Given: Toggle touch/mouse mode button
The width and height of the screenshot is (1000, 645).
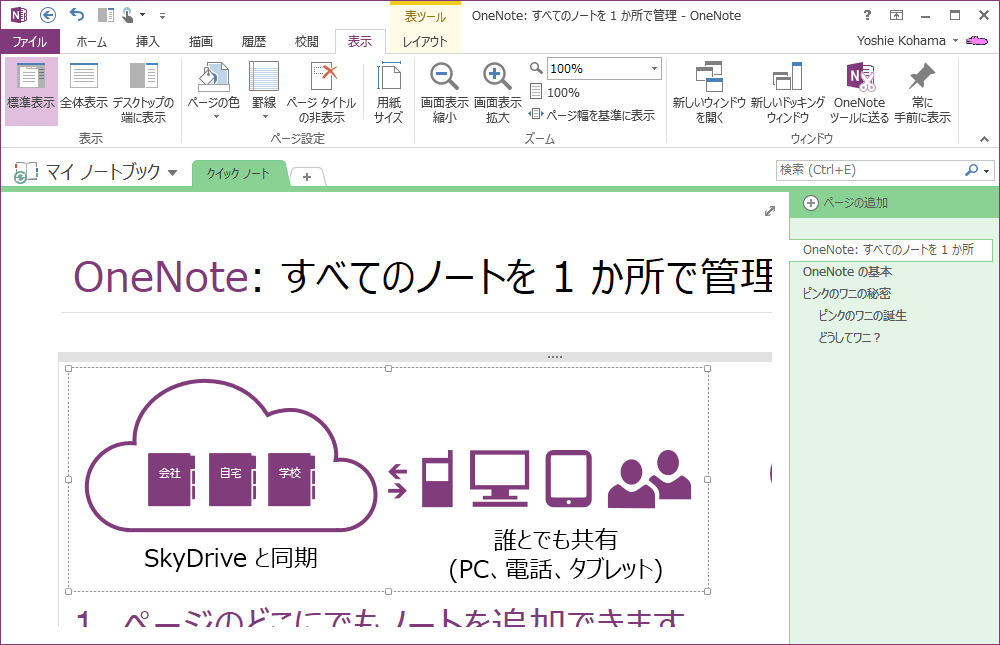Looking at the screenshot, I should (128, 15).
